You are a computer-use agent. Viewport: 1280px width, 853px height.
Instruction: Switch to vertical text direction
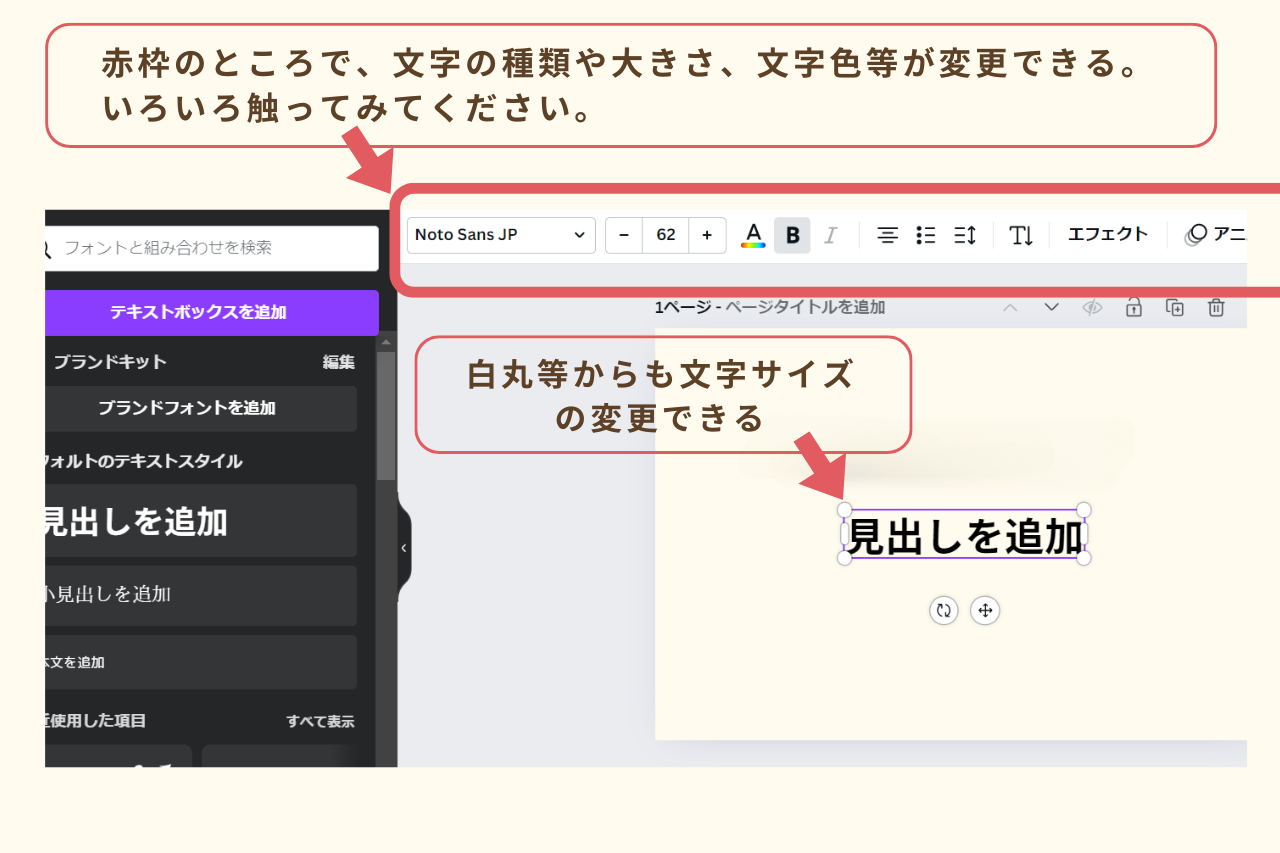coord(1021,235)
